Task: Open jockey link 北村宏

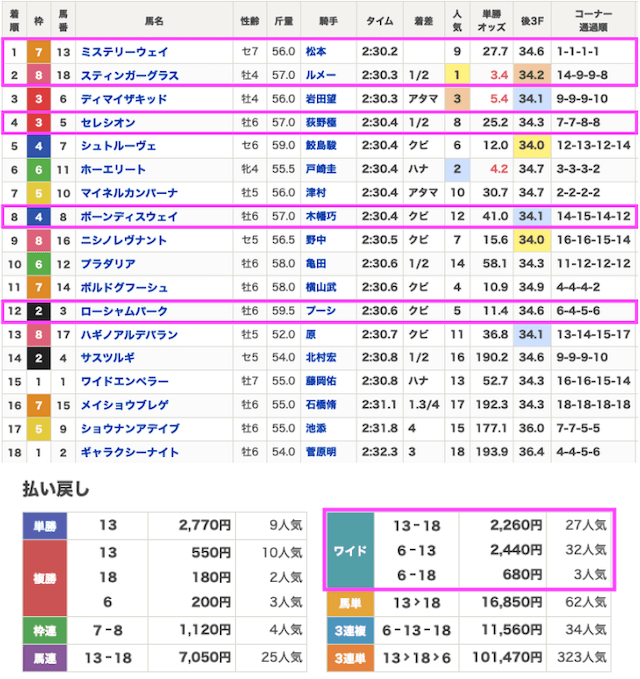Action: click(321, 358)
